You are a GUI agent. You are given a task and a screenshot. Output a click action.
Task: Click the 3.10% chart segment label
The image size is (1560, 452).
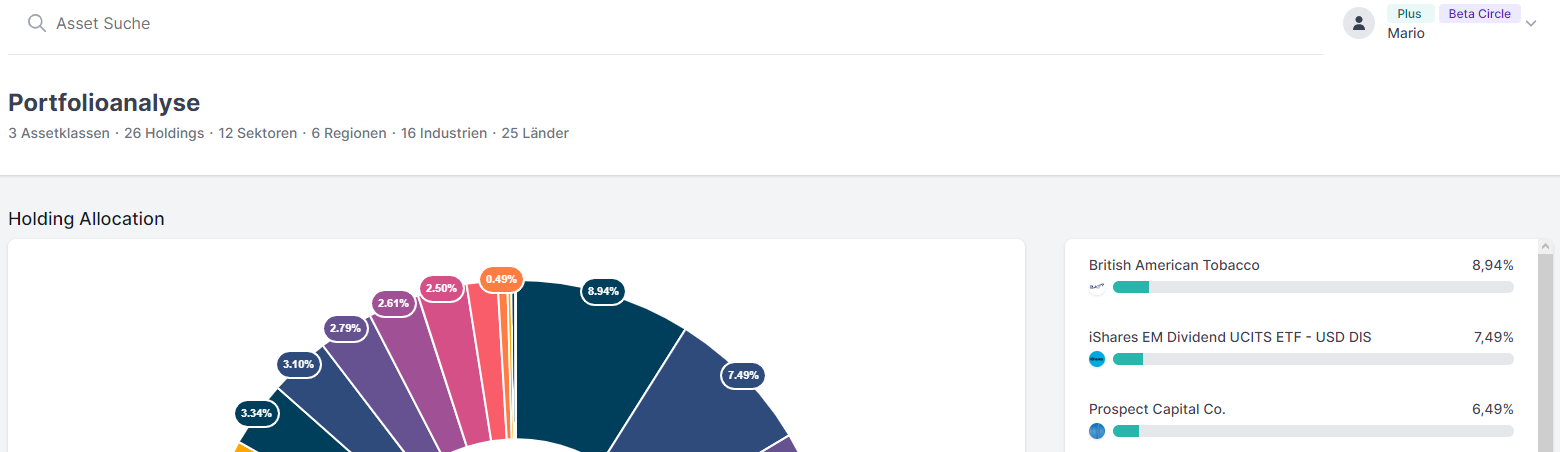299,364
